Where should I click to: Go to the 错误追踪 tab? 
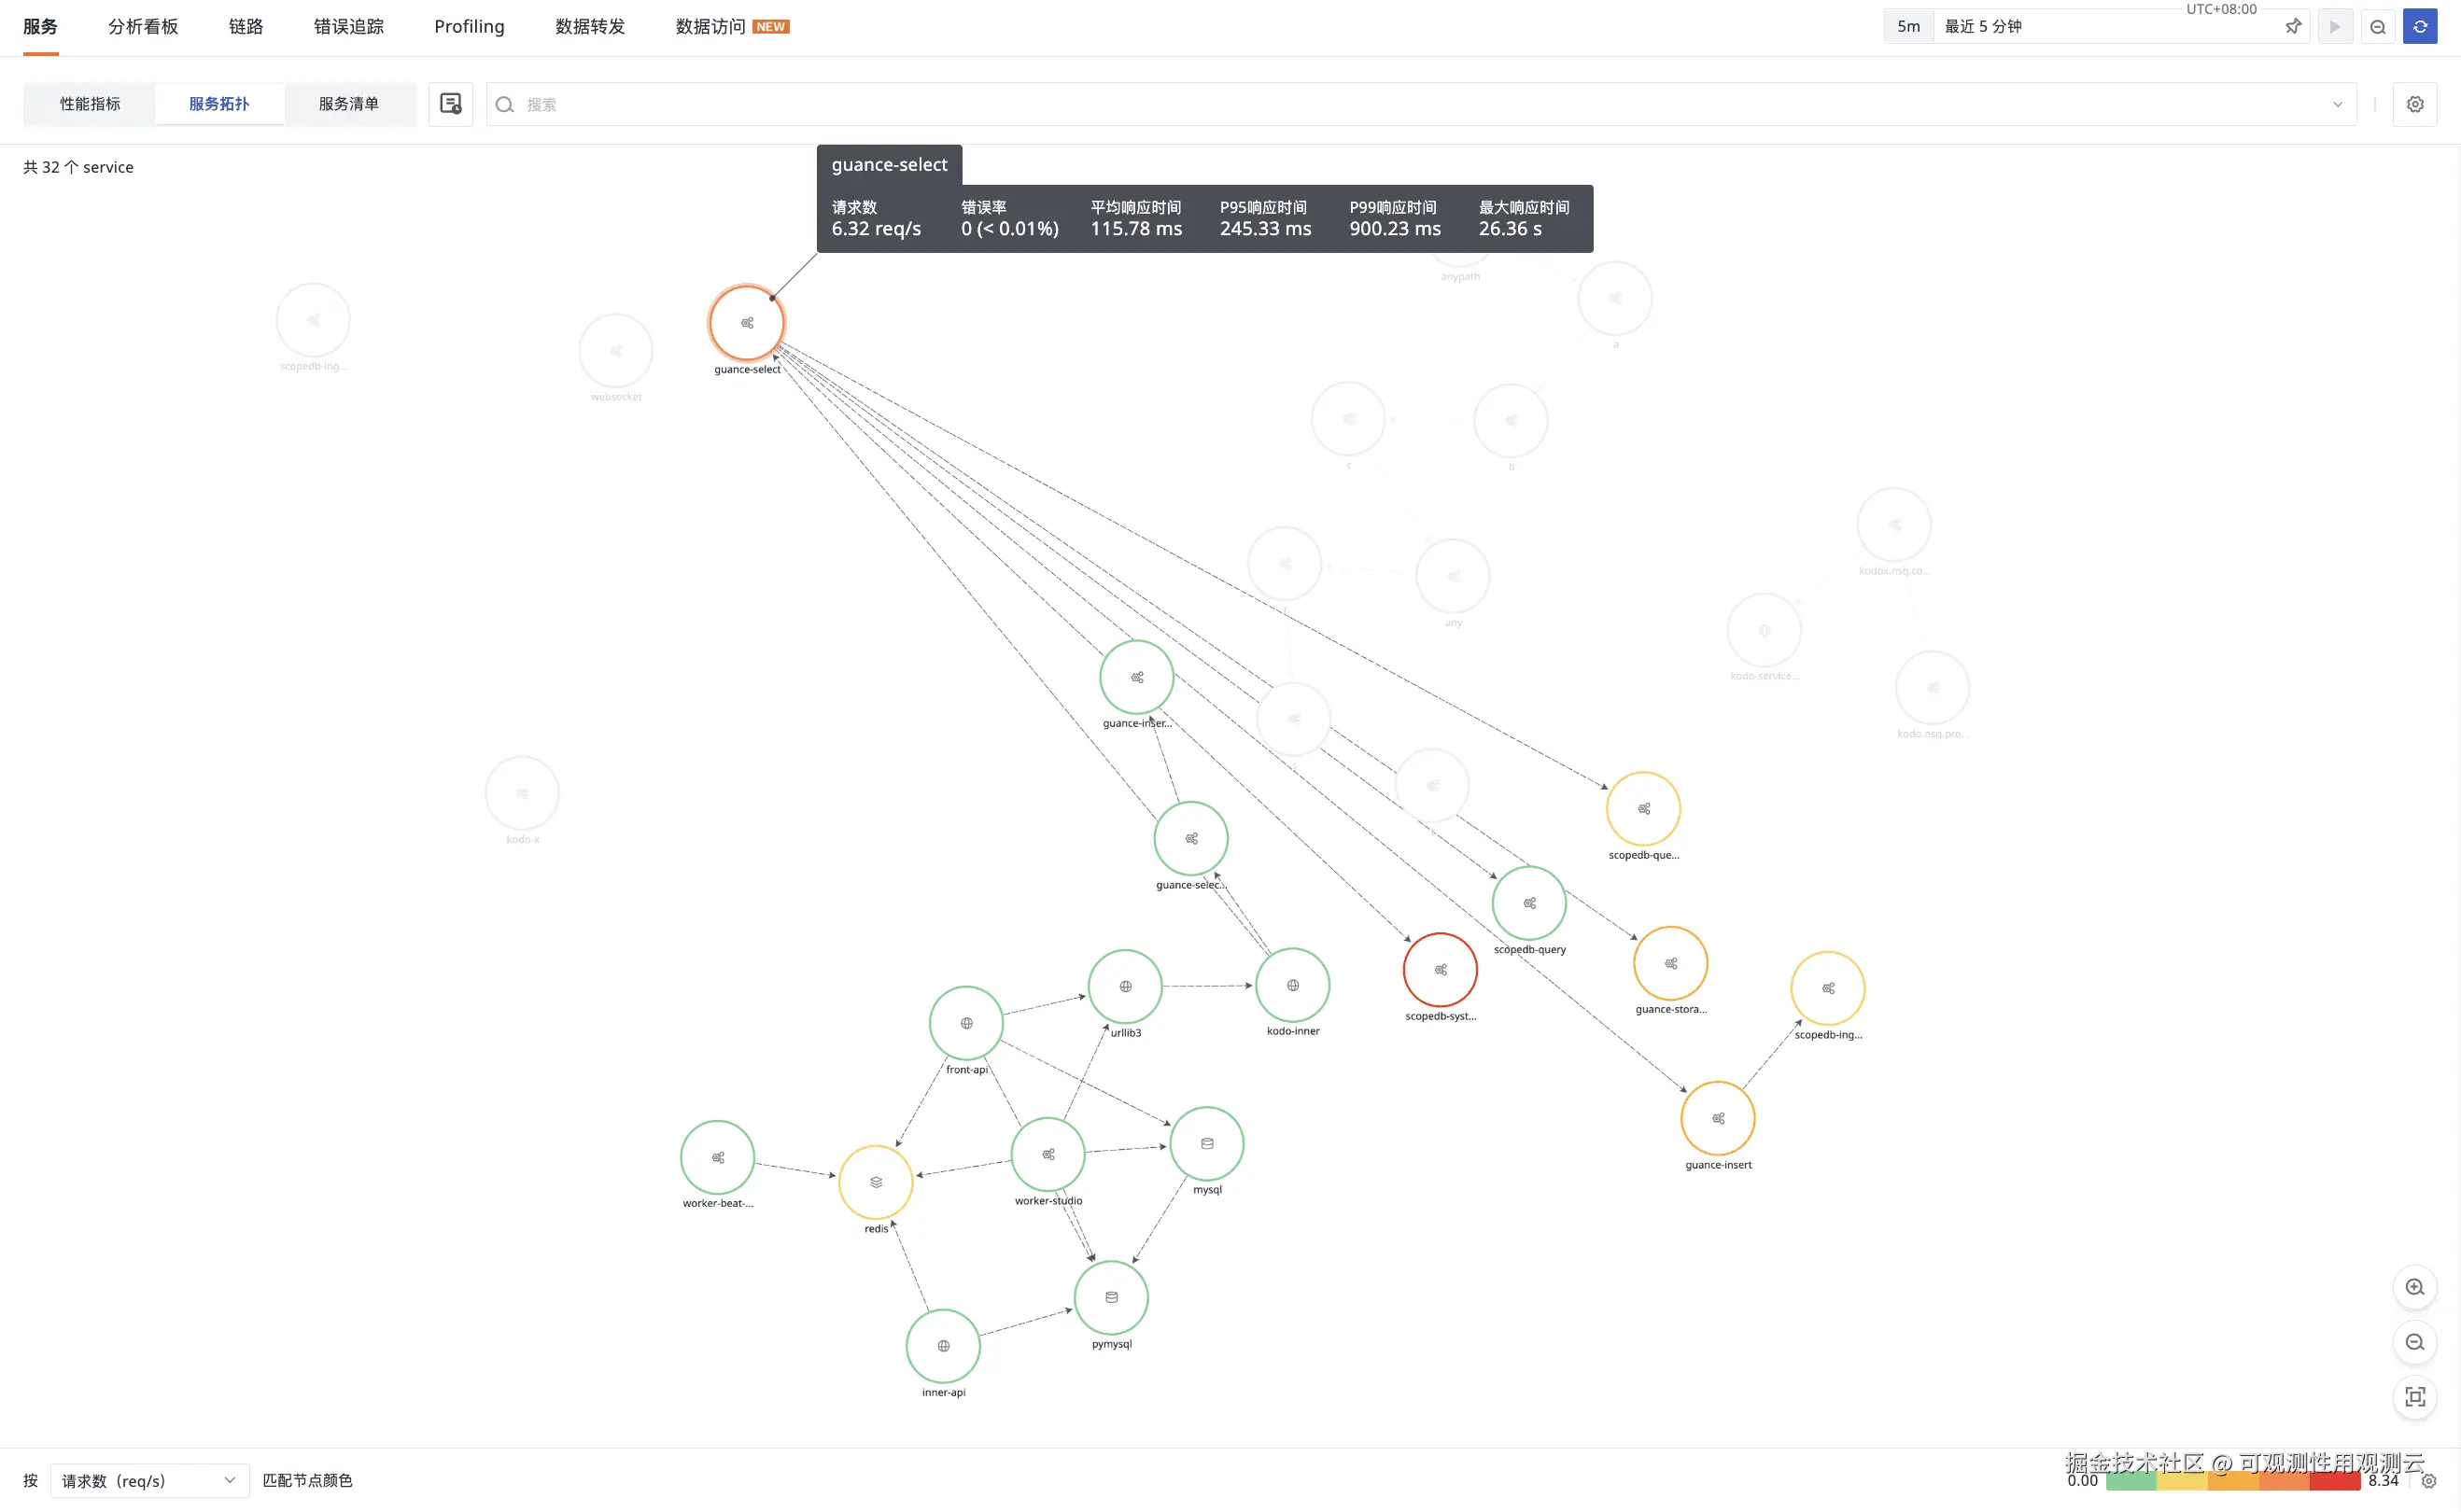click(348, 27)
